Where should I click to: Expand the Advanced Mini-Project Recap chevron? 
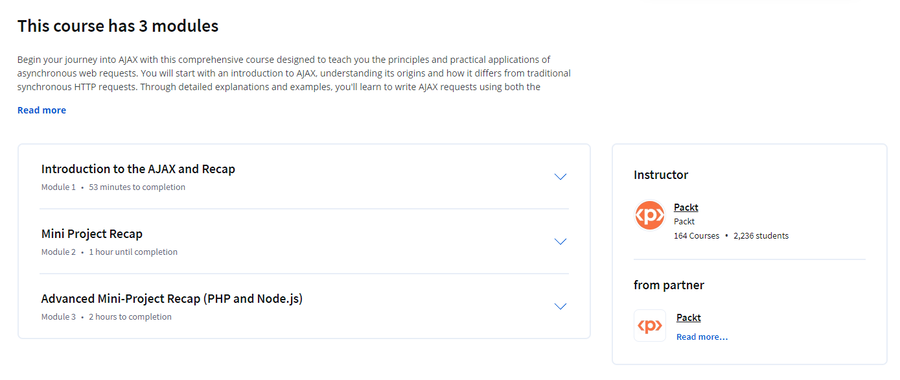[561, 307]
